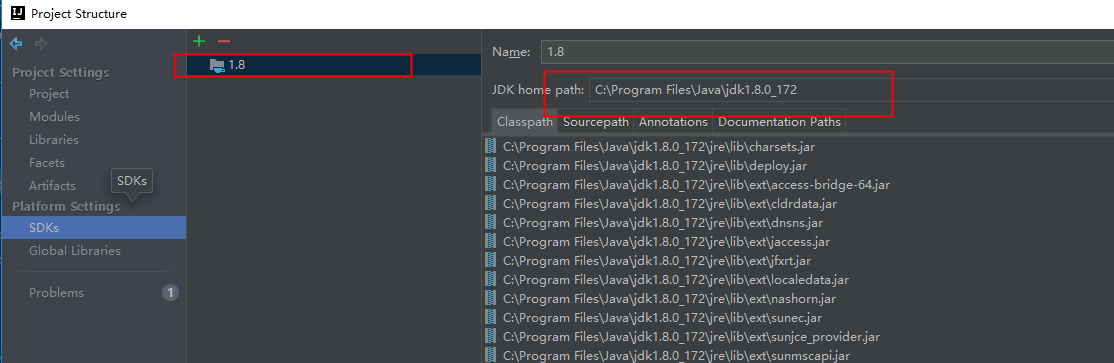Click jar icon beside charsets.jar
1114x363 pixels.
point(490,146)
